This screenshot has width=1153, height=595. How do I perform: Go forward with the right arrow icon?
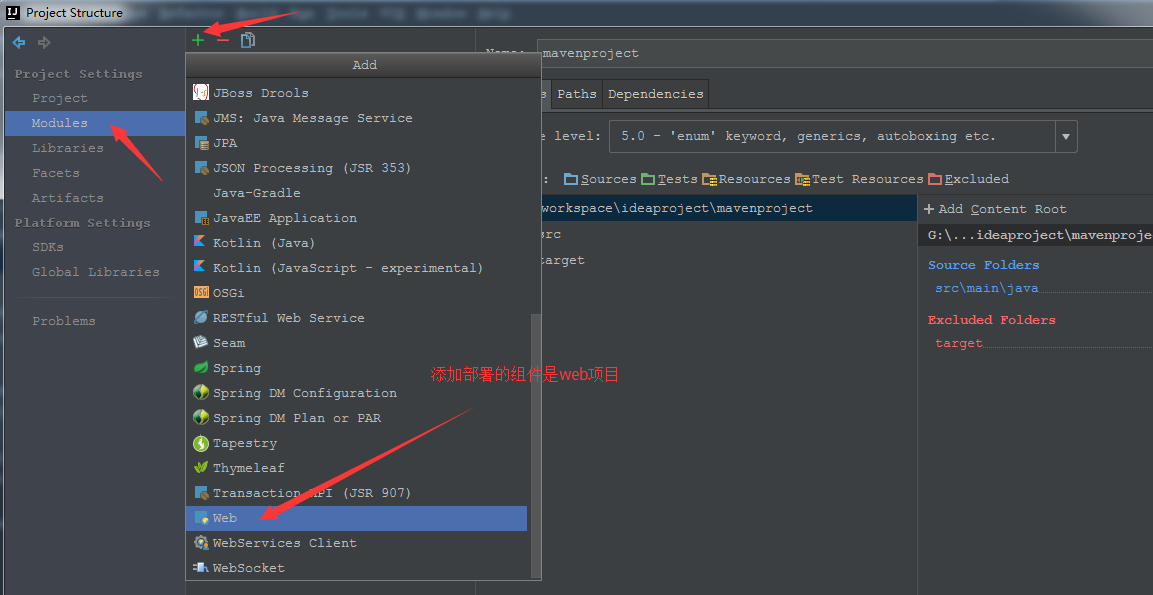pos(44,43)
